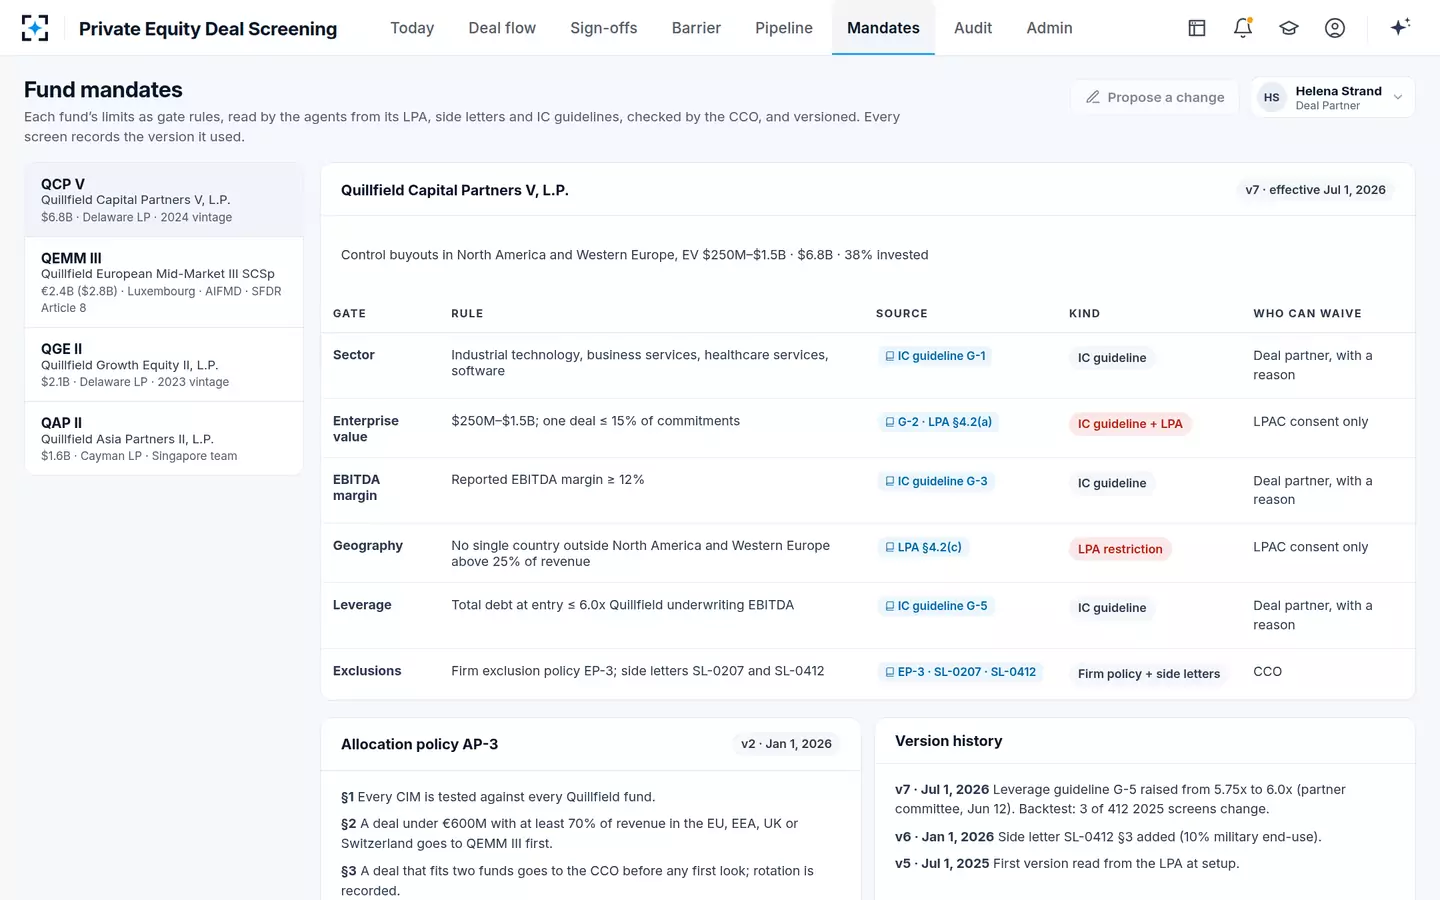This screenshot has width=1440, height=900.
Task: Click Firm policy + side letters tag
Action: (x=1149, y=674)
